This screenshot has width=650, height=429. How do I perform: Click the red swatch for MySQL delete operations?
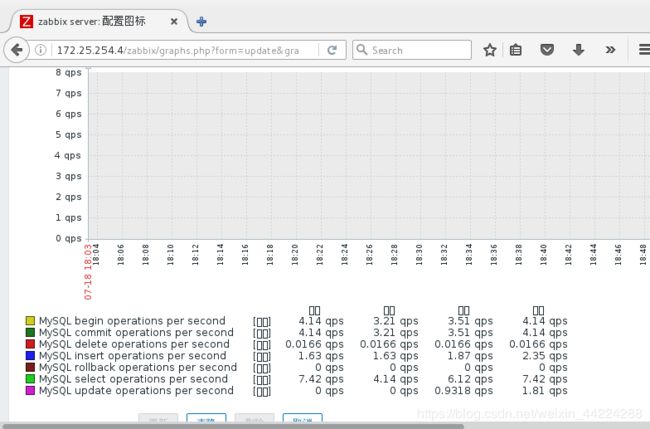30,344
